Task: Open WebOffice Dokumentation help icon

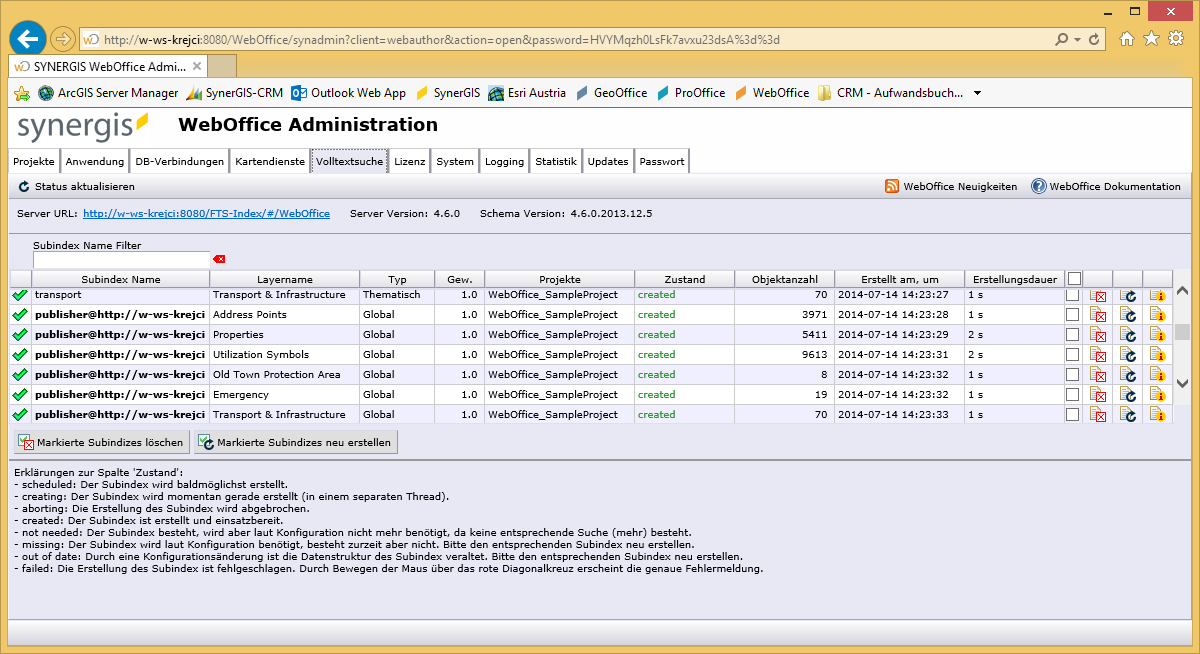Action: point(1036,185)
